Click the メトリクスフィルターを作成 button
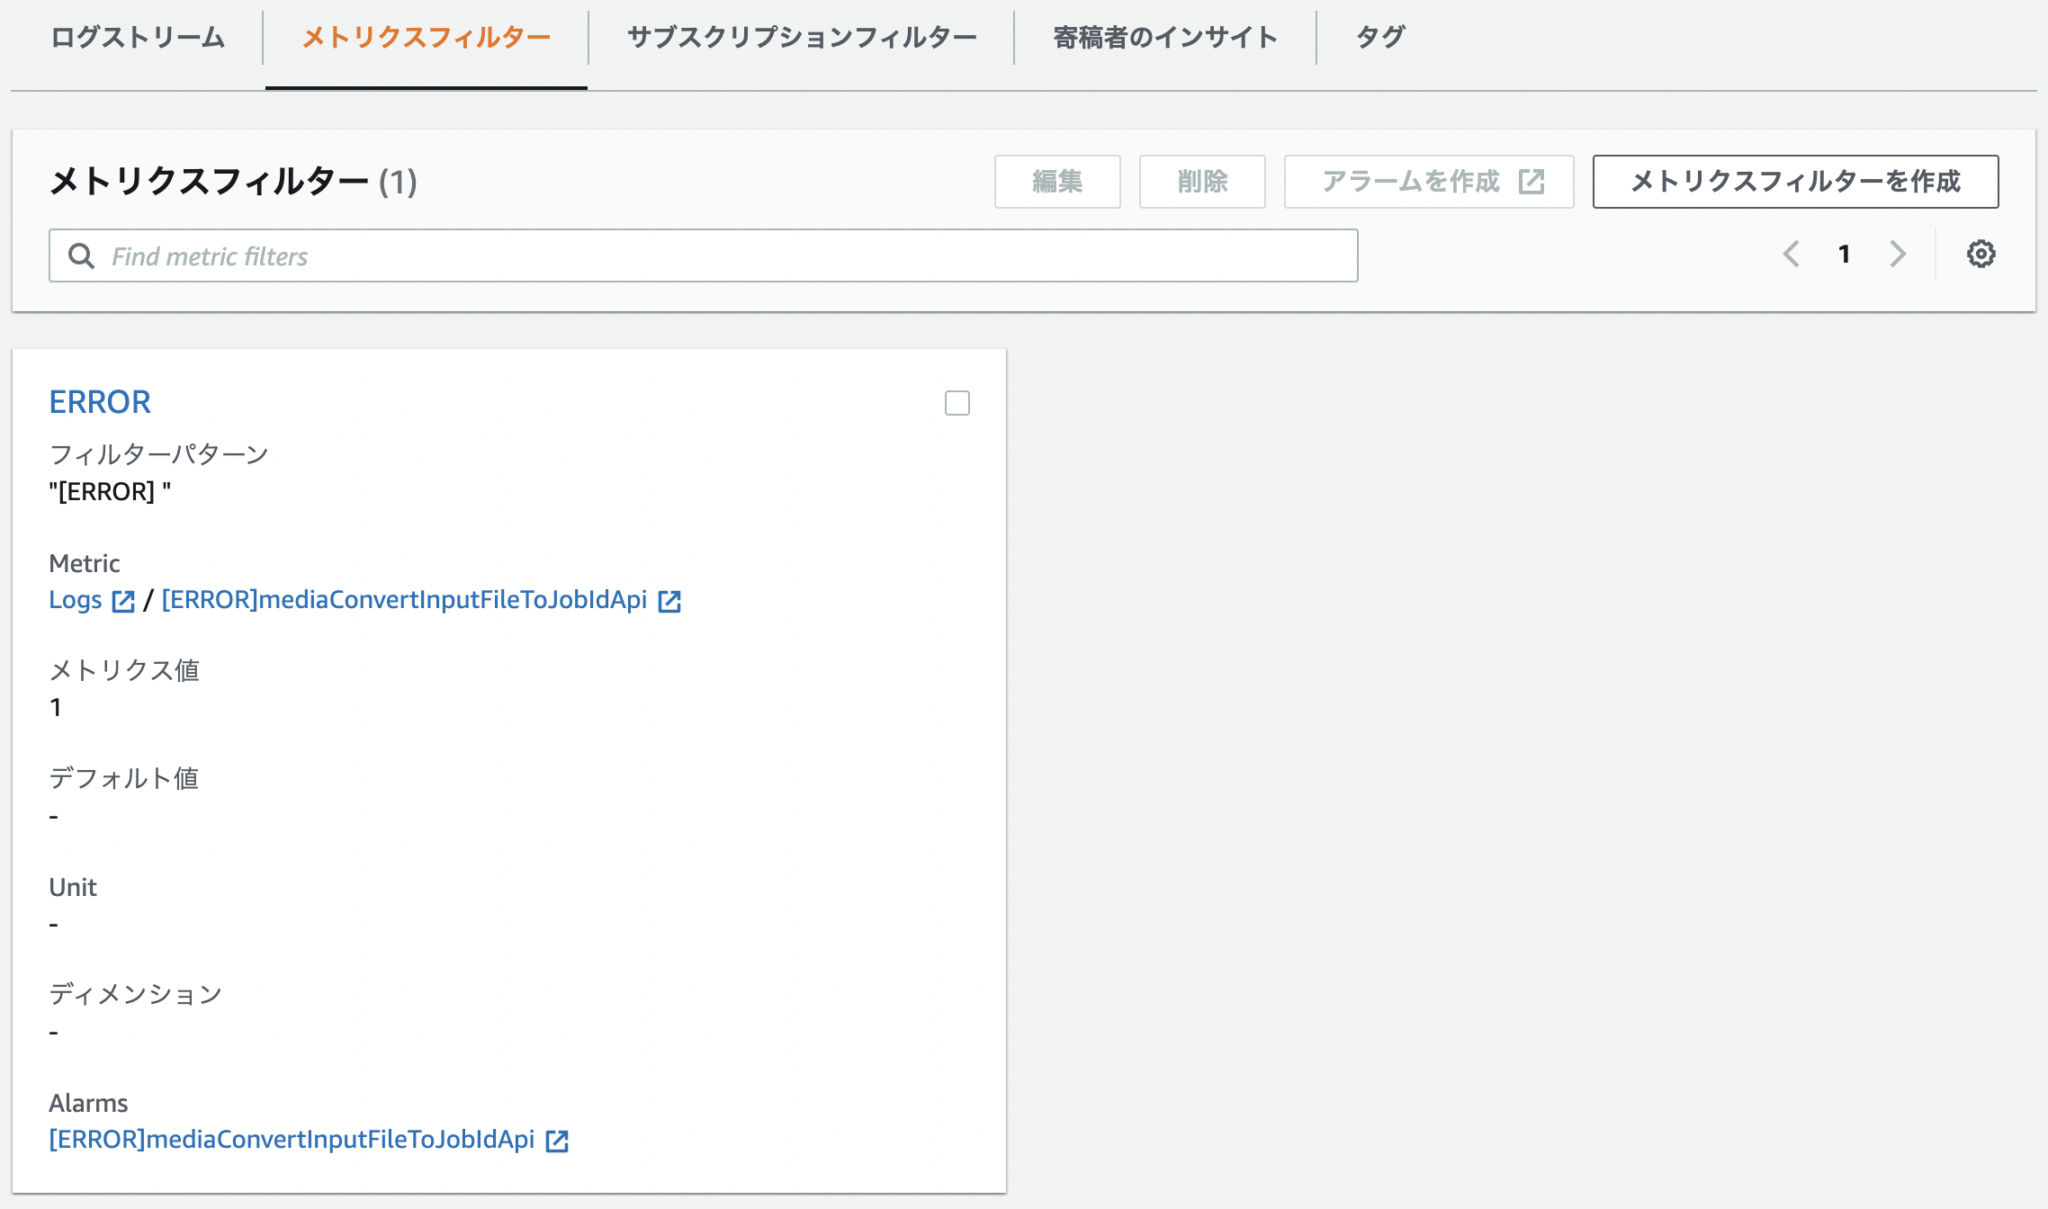2048x1209 pixels. 1795,182
